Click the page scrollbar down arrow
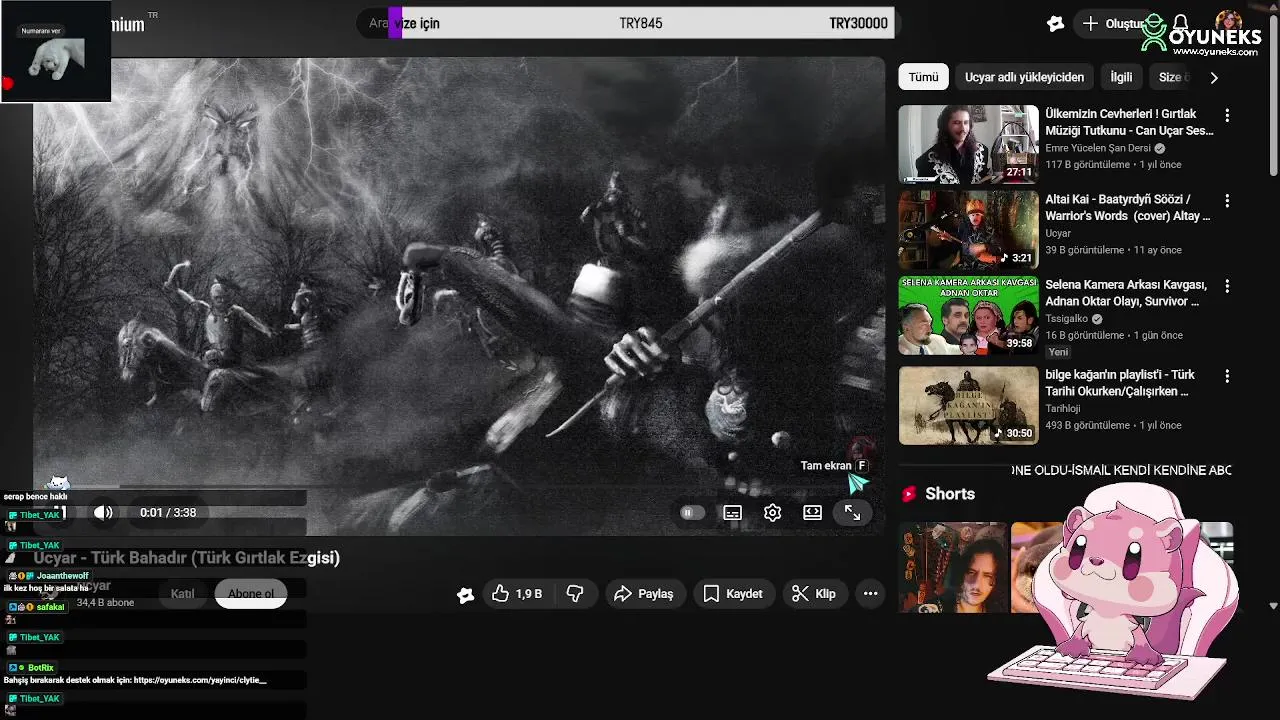Viewport: 1280px width, 720px height. point(1273,606)
